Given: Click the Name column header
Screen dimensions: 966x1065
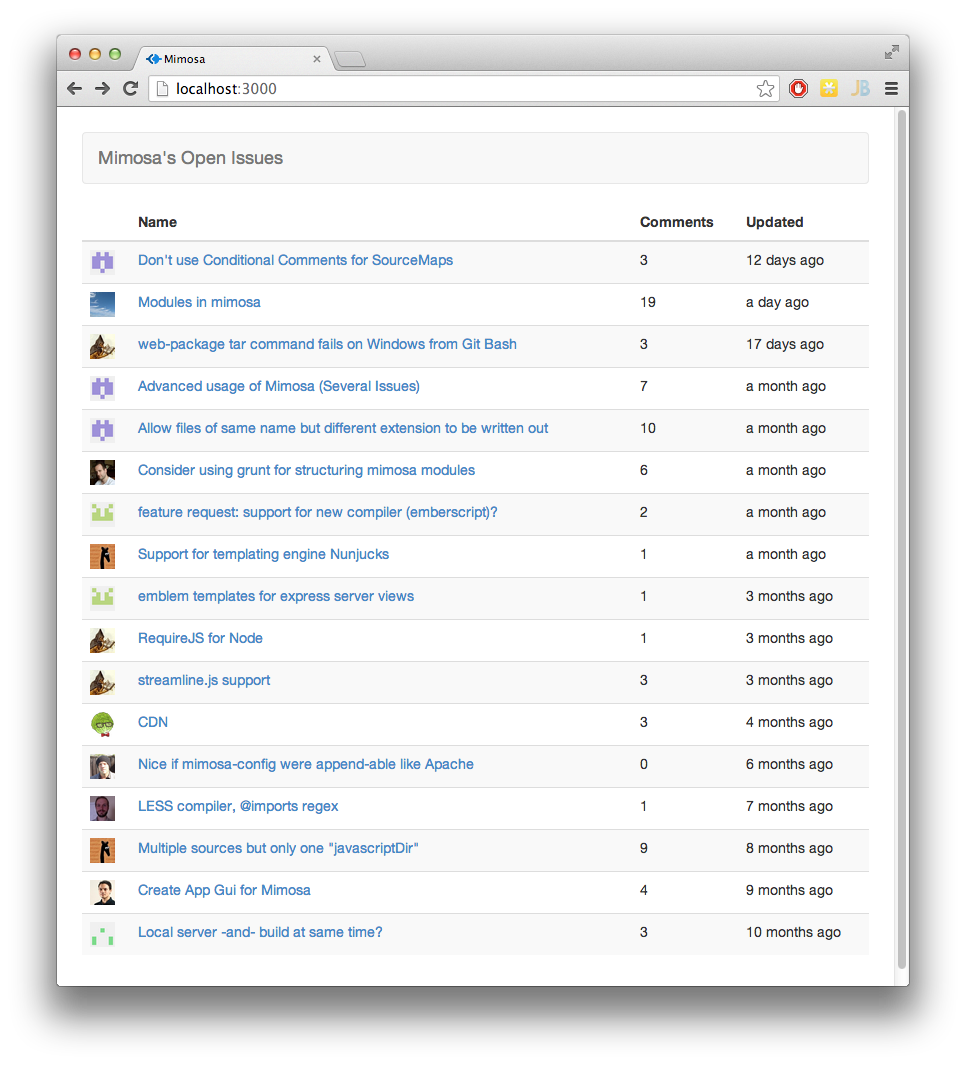Looking at the screenshot, I should point(158,222).
